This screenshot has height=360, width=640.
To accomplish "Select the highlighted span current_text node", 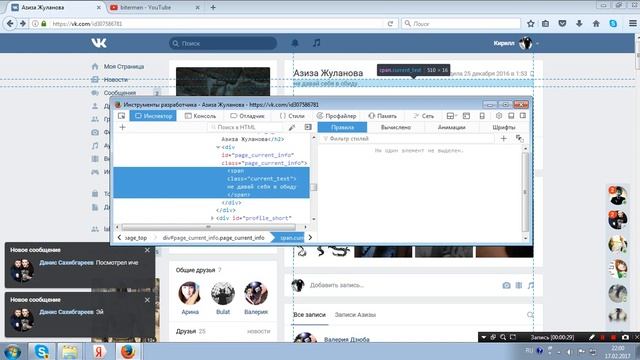I will (x=211, y=182).
